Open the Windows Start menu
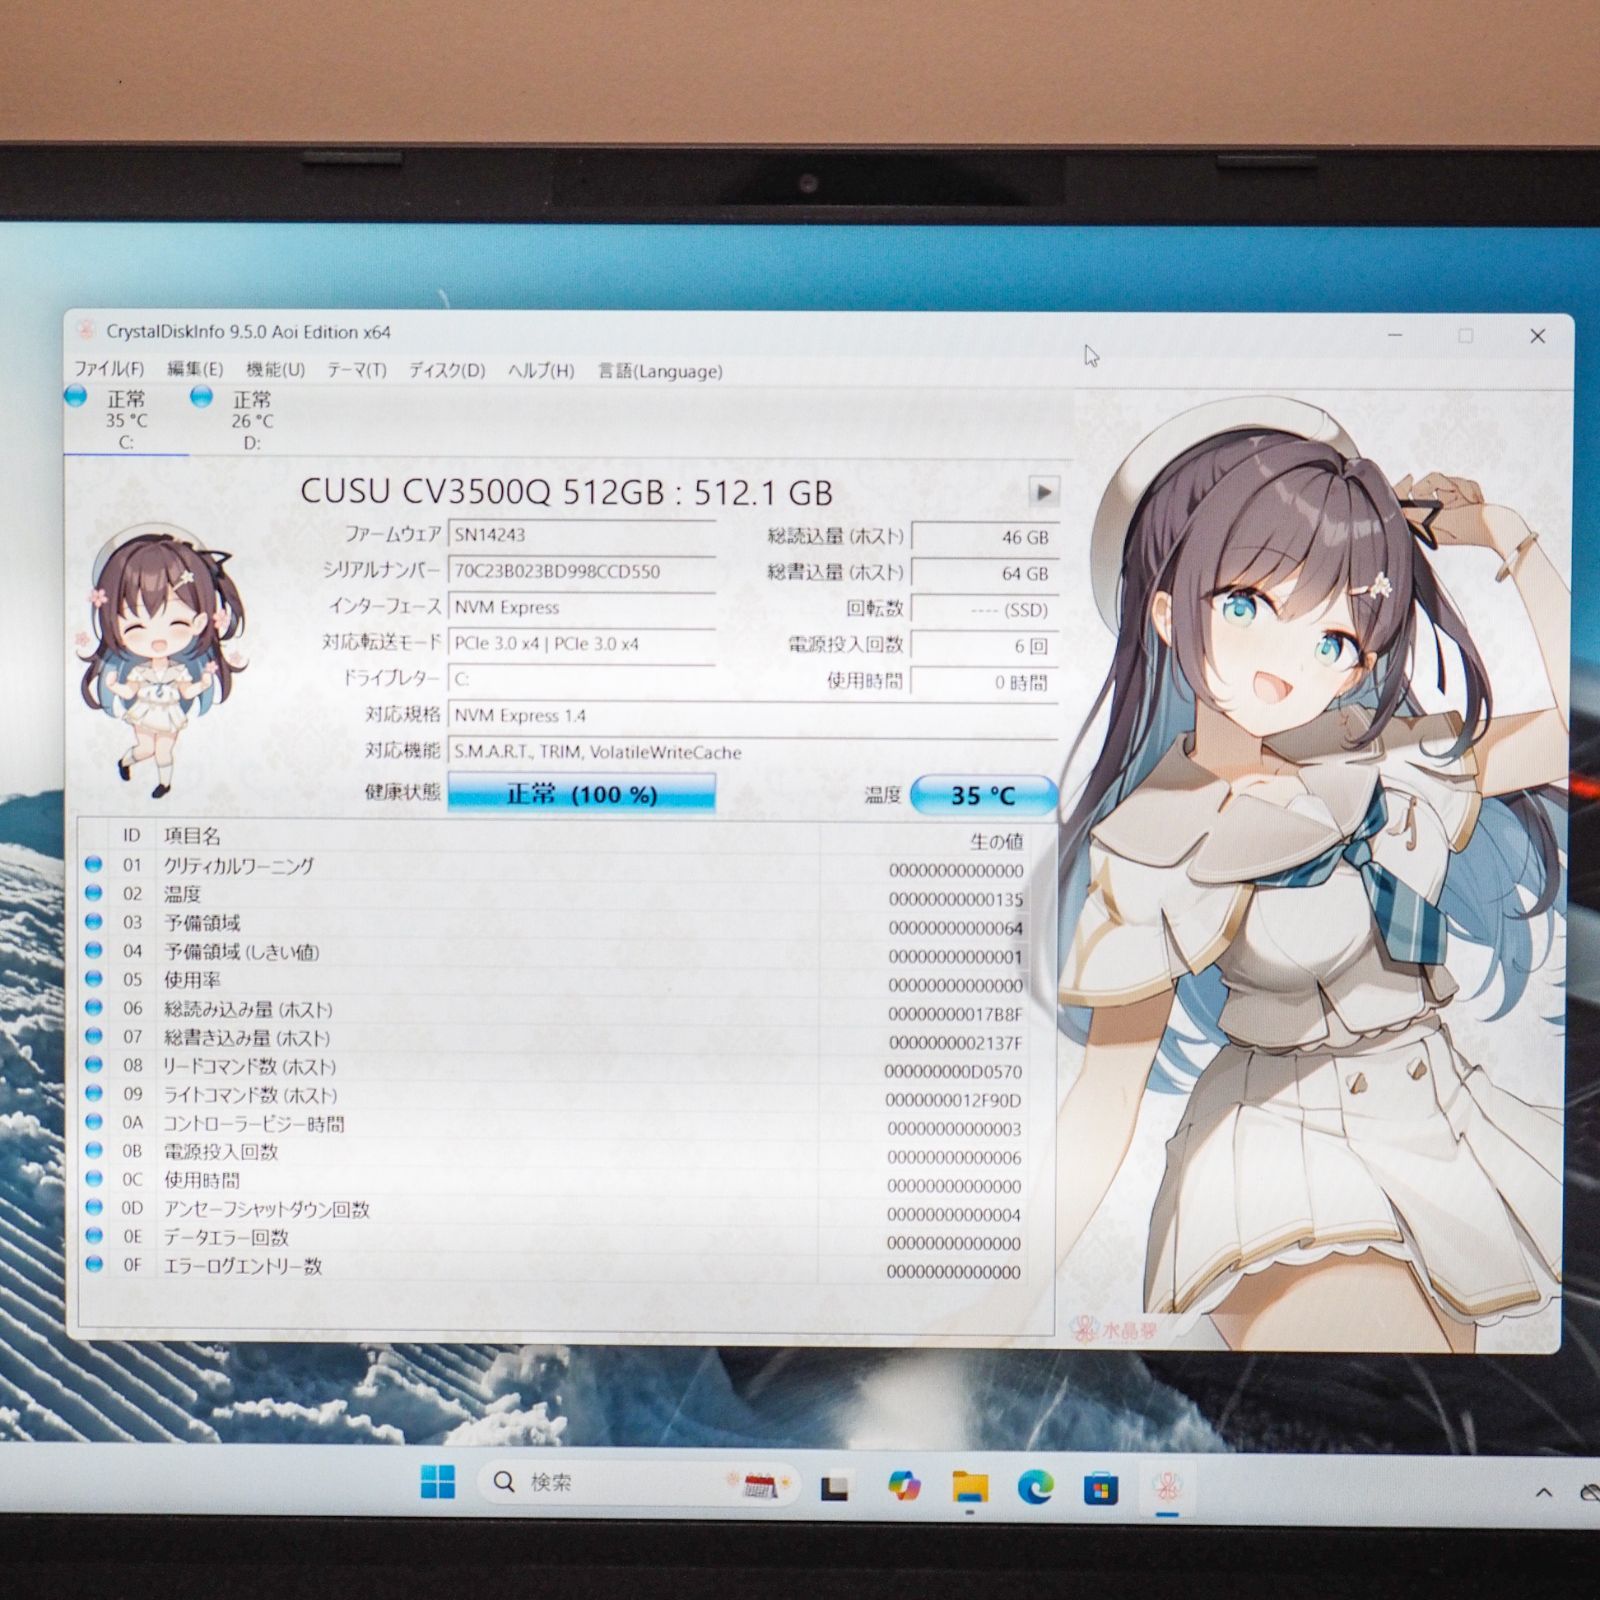The height and width of the screenshot is (1600, 1600). [x=437, y=1481]
